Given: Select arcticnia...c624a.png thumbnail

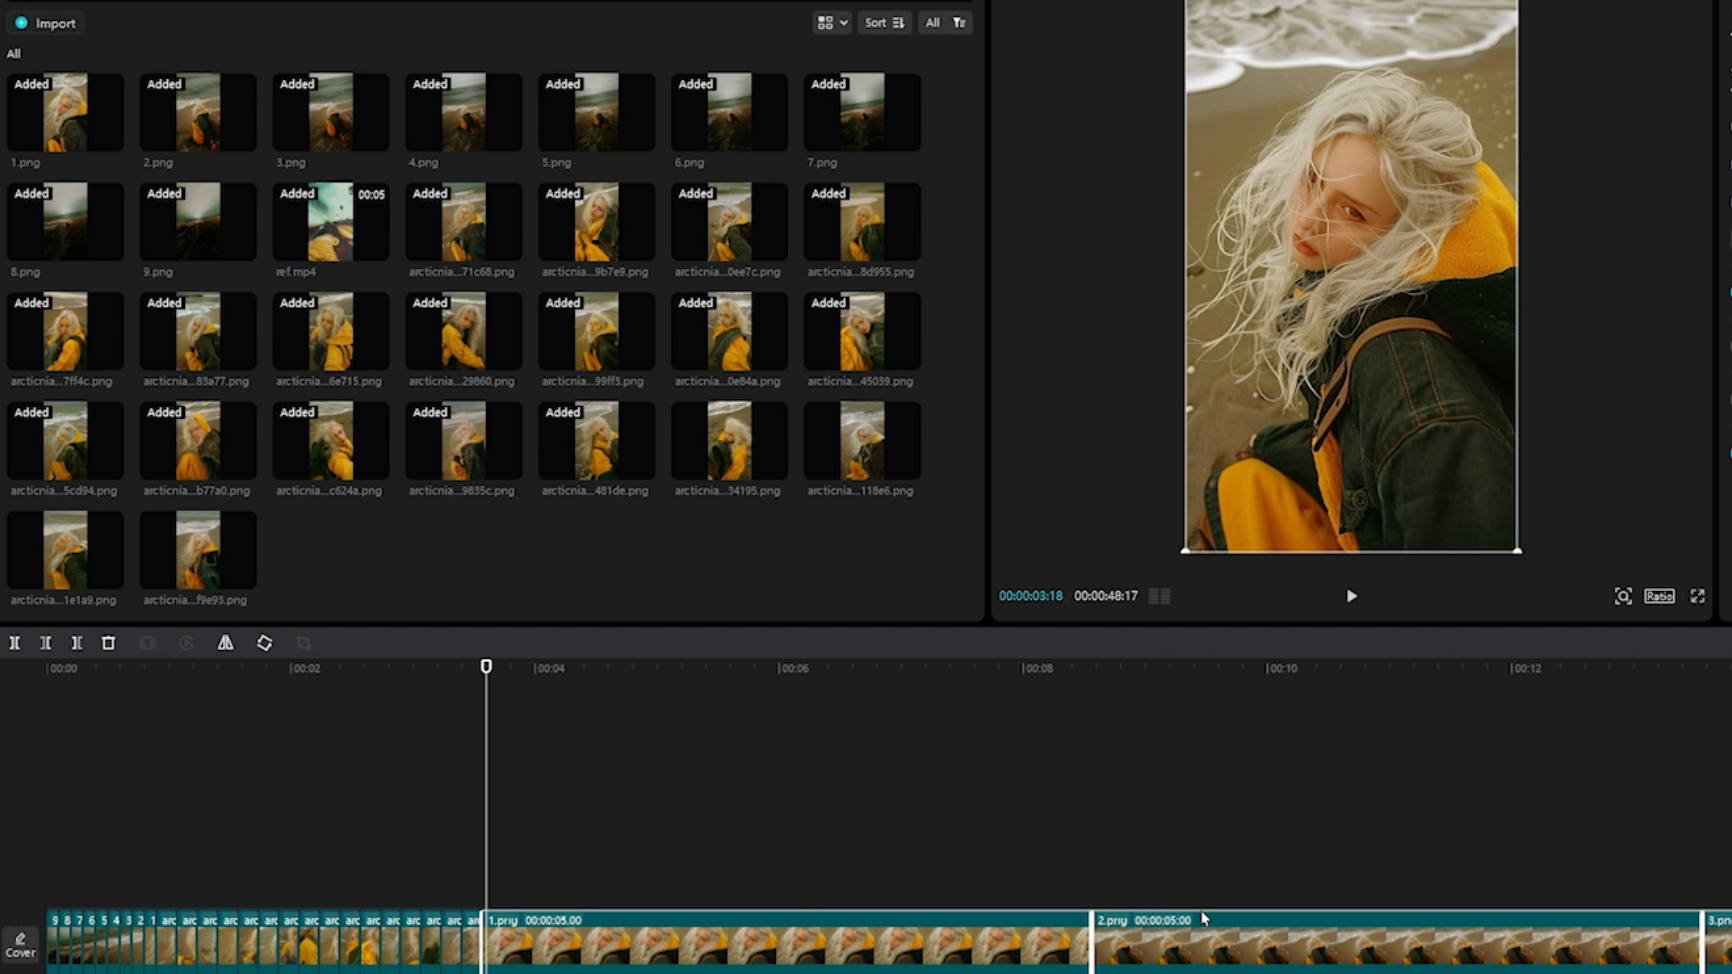Looking at the screenshot, I should (x=331, y=440).
